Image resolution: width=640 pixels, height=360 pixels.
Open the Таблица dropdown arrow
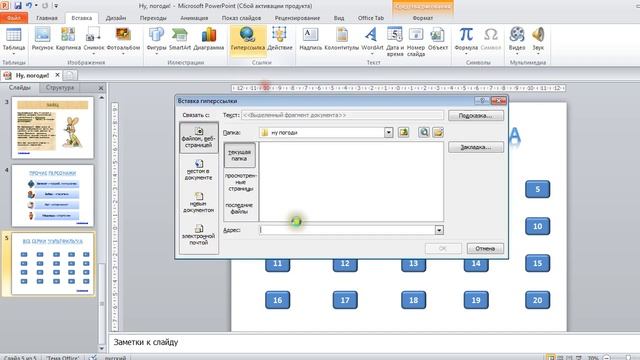(13, 54)
